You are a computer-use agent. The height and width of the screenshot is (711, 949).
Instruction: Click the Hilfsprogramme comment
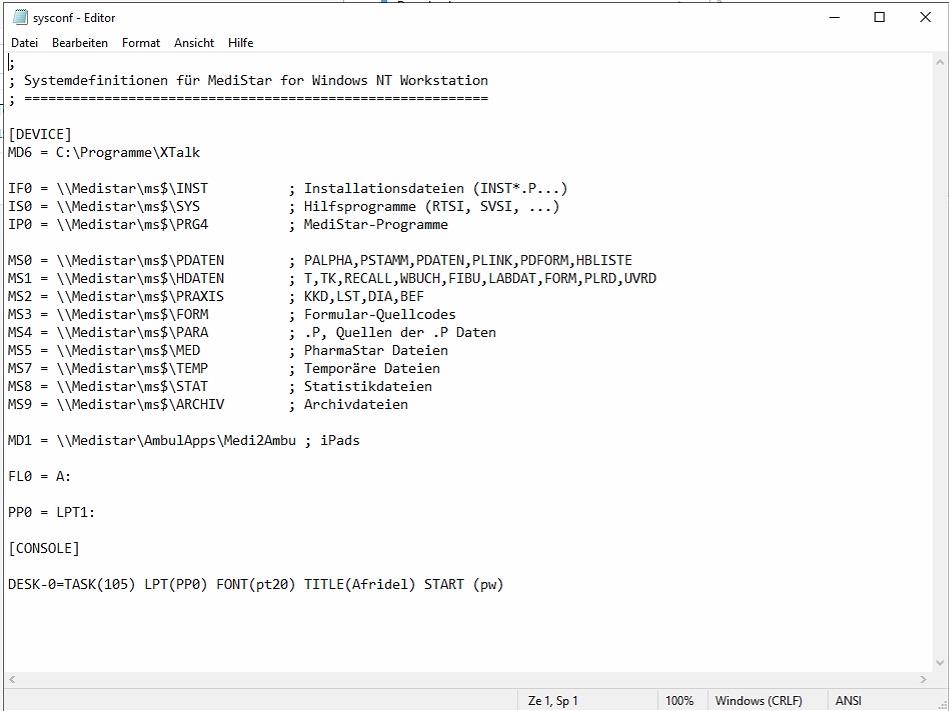(x=432, y=206)
